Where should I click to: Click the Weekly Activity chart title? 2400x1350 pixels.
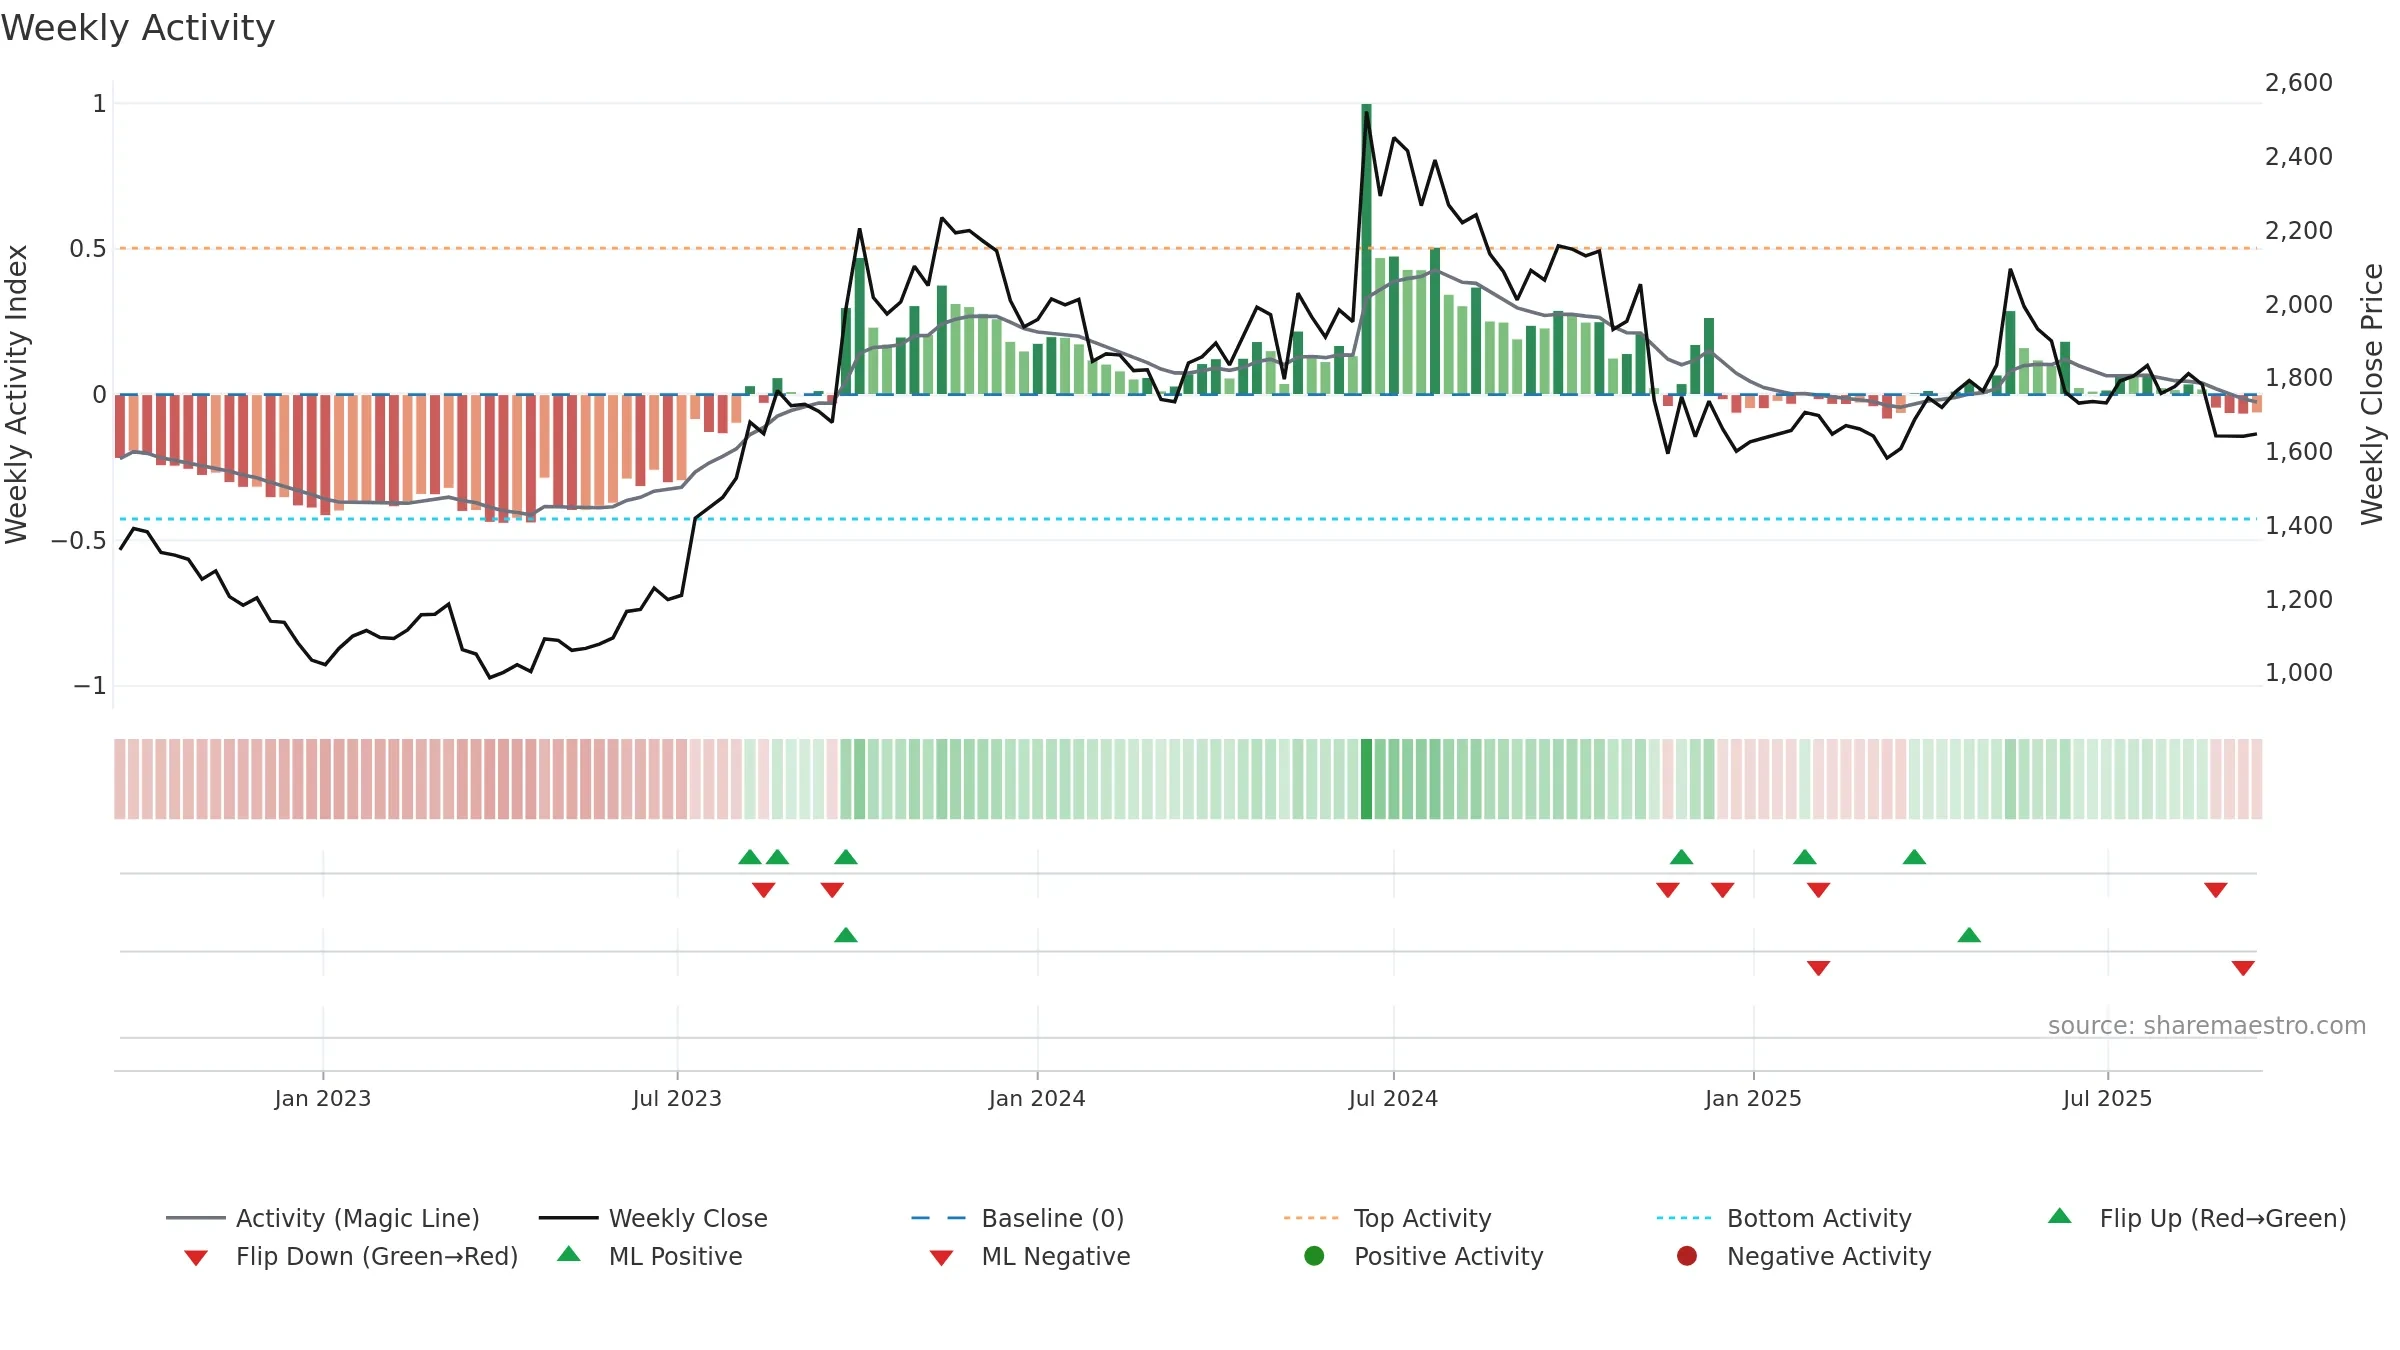(138, 28)
